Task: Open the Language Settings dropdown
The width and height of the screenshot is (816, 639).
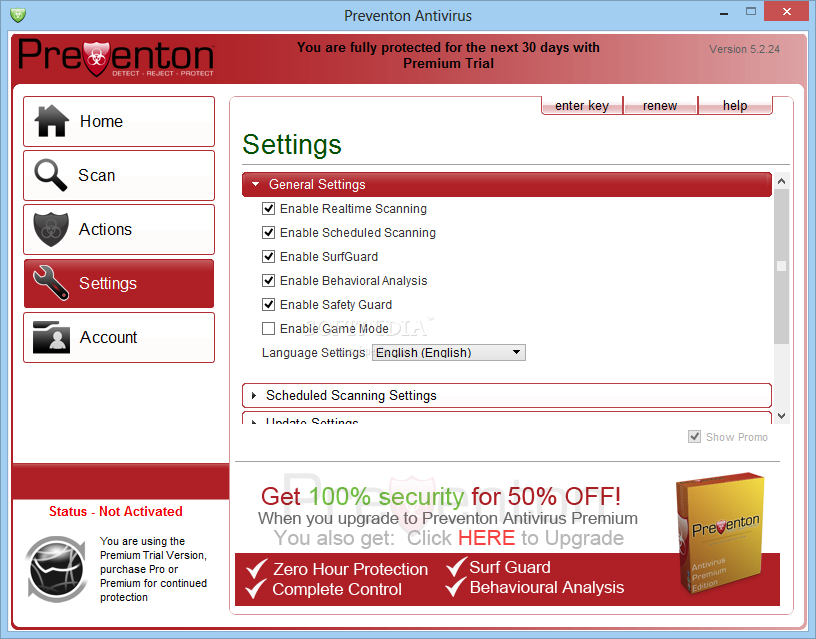Action: (x=449, y=352)
